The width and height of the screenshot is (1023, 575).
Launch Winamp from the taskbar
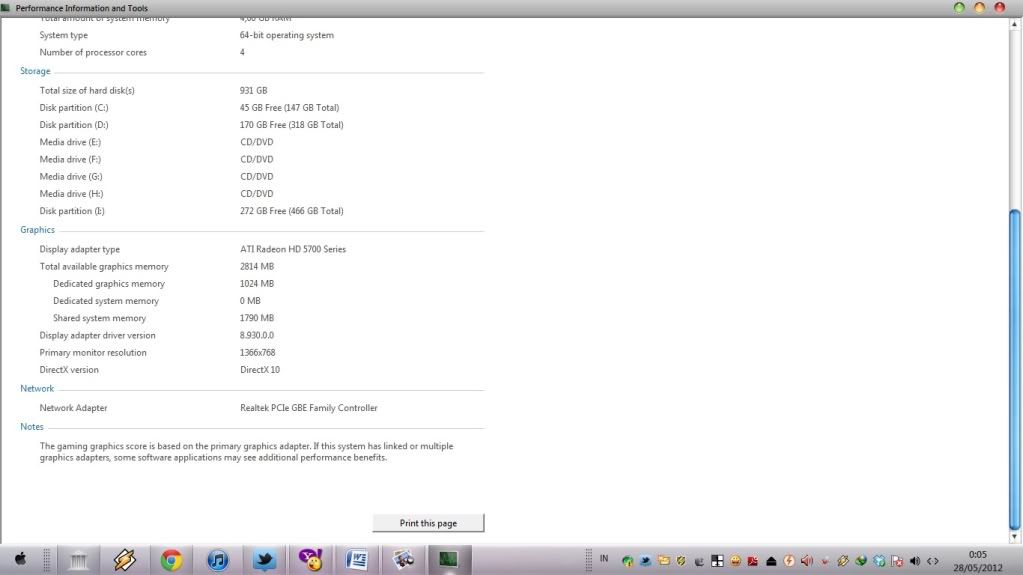(124, 560)
